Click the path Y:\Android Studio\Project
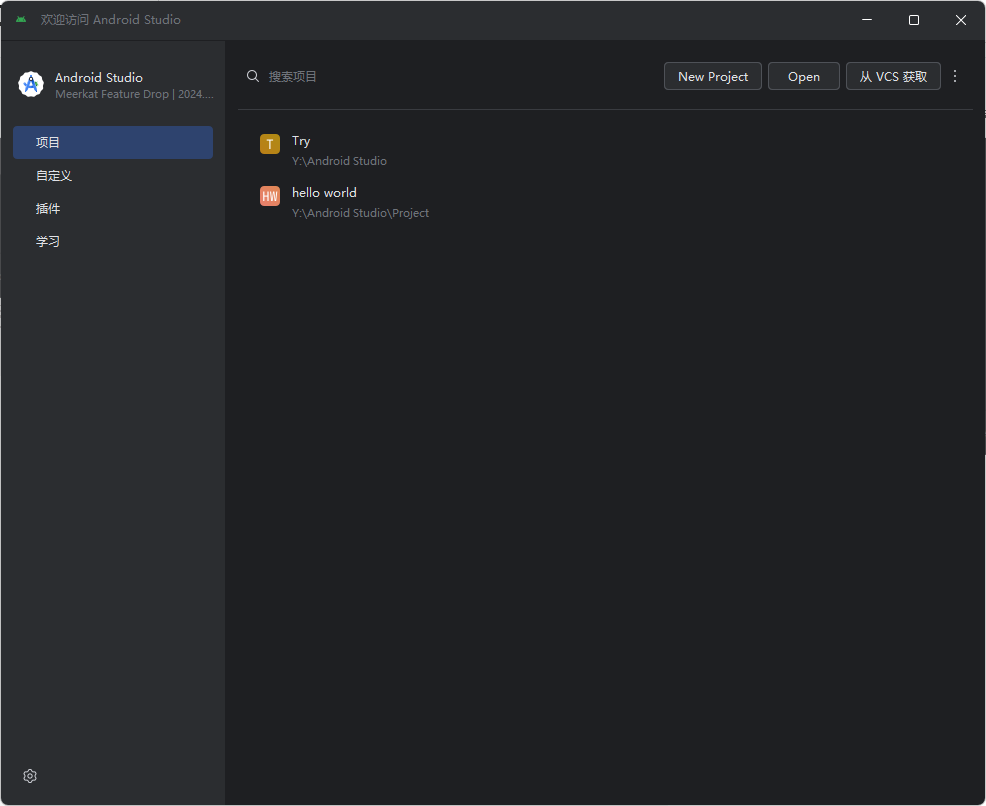This screenshot has height=806, width=986. (360, 213)
